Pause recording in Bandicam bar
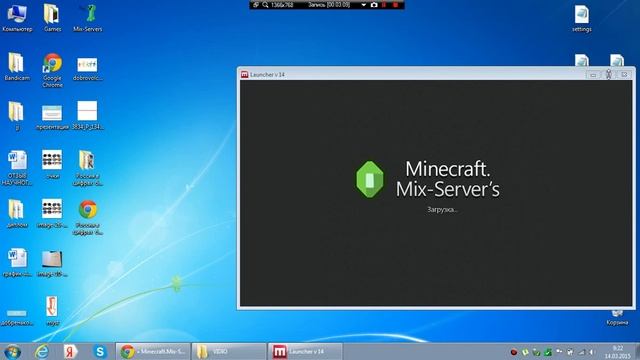Image resolution: width=640 pixels, height=360 pixels. (x=384, y=5)
